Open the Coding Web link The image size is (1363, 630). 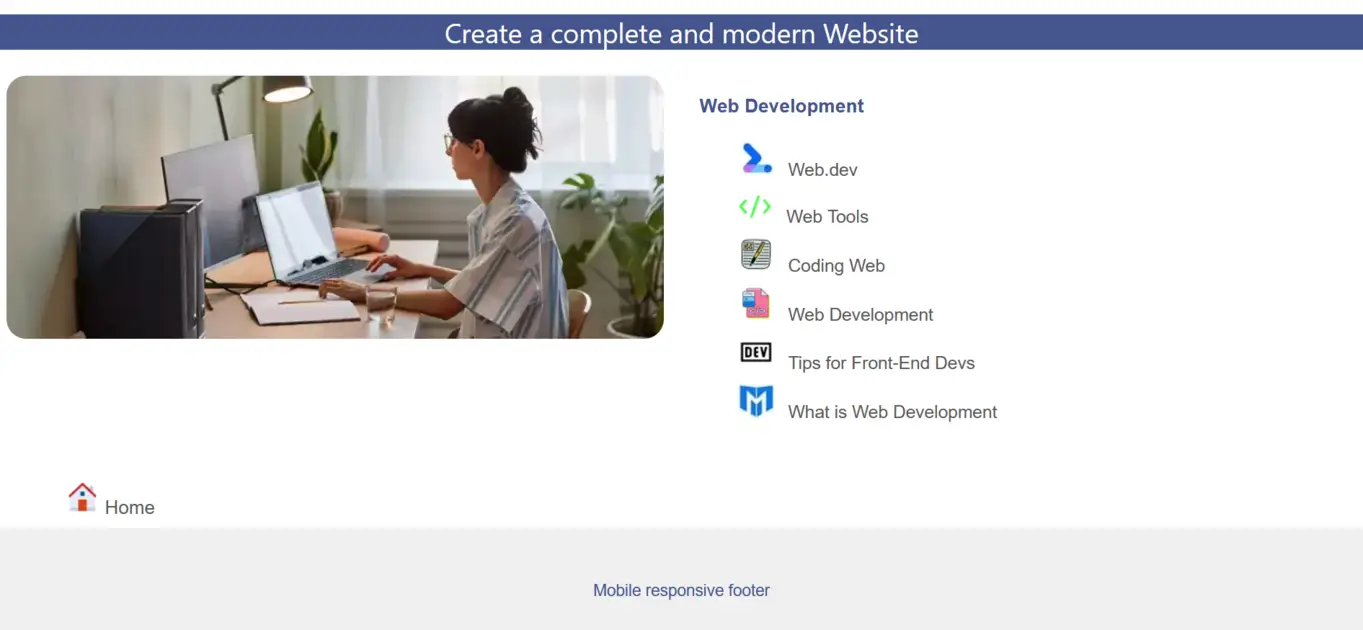tap(836, 266)
